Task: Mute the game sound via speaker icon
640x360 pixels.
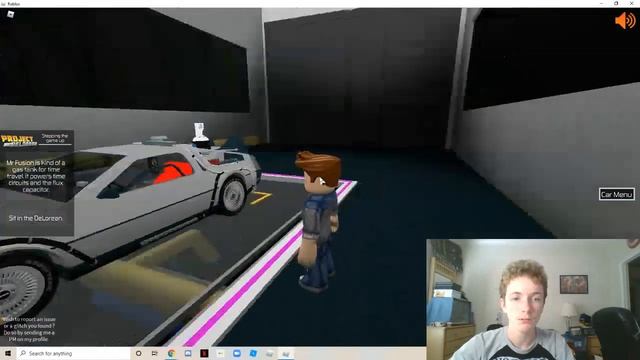Action: click(625, 20)
